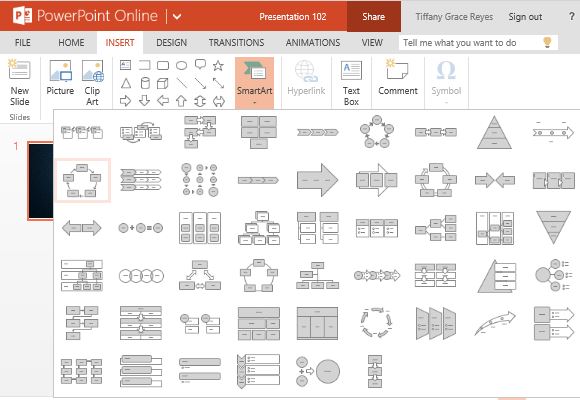Select the cylinder shape

145,83
